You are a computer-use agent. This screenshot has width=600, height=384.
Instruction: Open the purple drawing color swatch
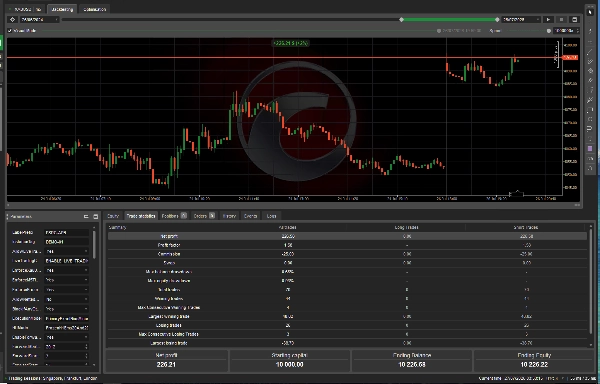[590, 148]
